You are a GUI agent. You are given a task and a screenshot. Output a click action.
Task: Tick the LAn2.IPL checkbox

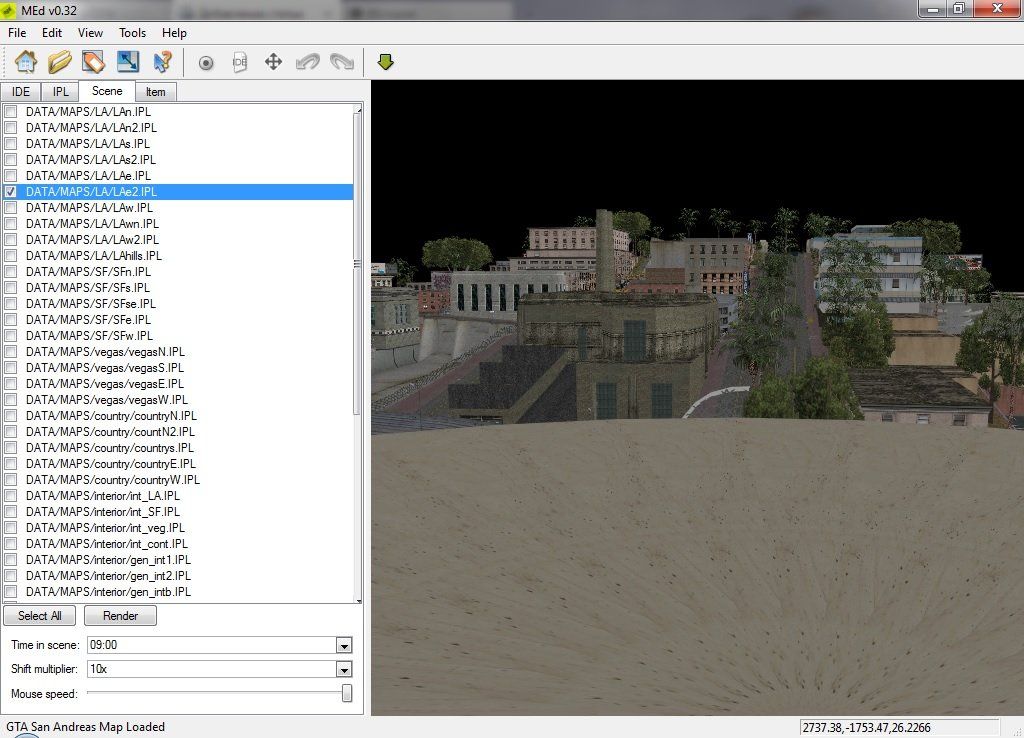click(11, 127)
